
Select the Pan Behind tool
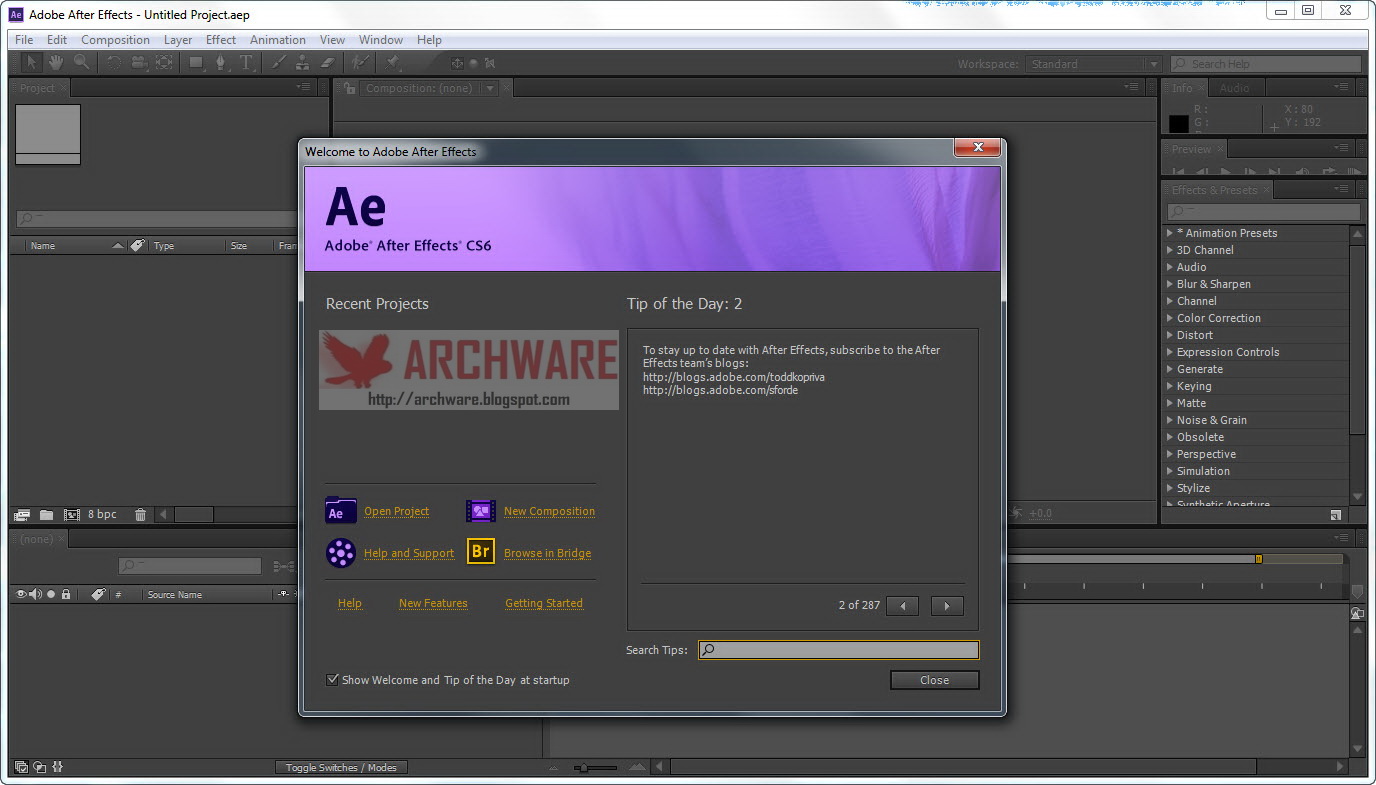click(x=163, y=63)
